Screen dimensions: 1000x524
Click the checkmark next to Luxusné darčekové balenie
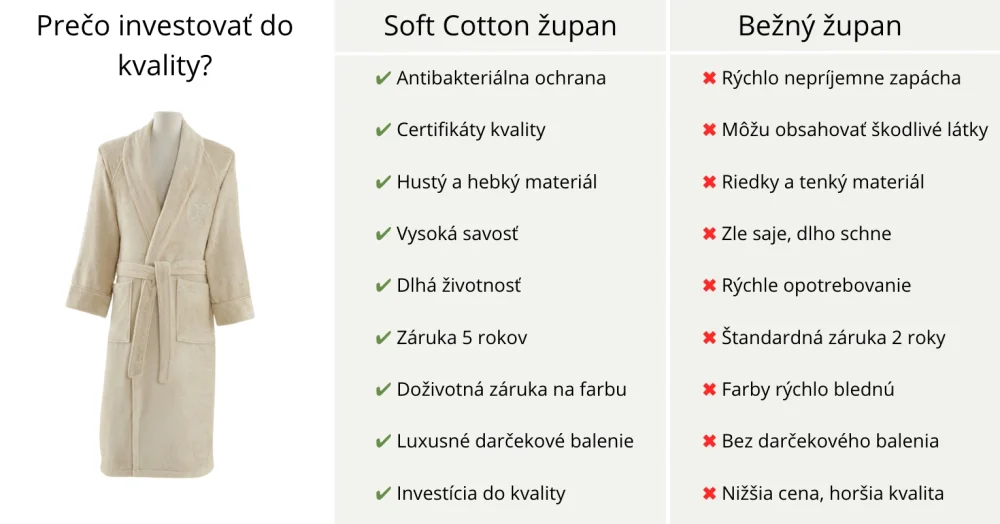click(x=383, y=441)
